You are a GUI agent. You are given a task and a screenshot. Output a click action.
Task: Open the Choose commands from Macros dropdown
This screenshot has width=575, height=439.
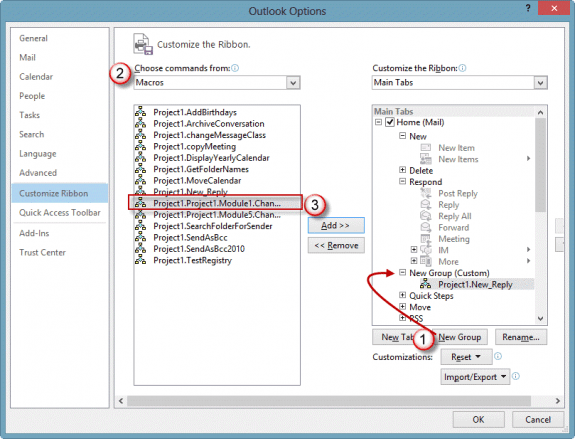coord(293,83)
